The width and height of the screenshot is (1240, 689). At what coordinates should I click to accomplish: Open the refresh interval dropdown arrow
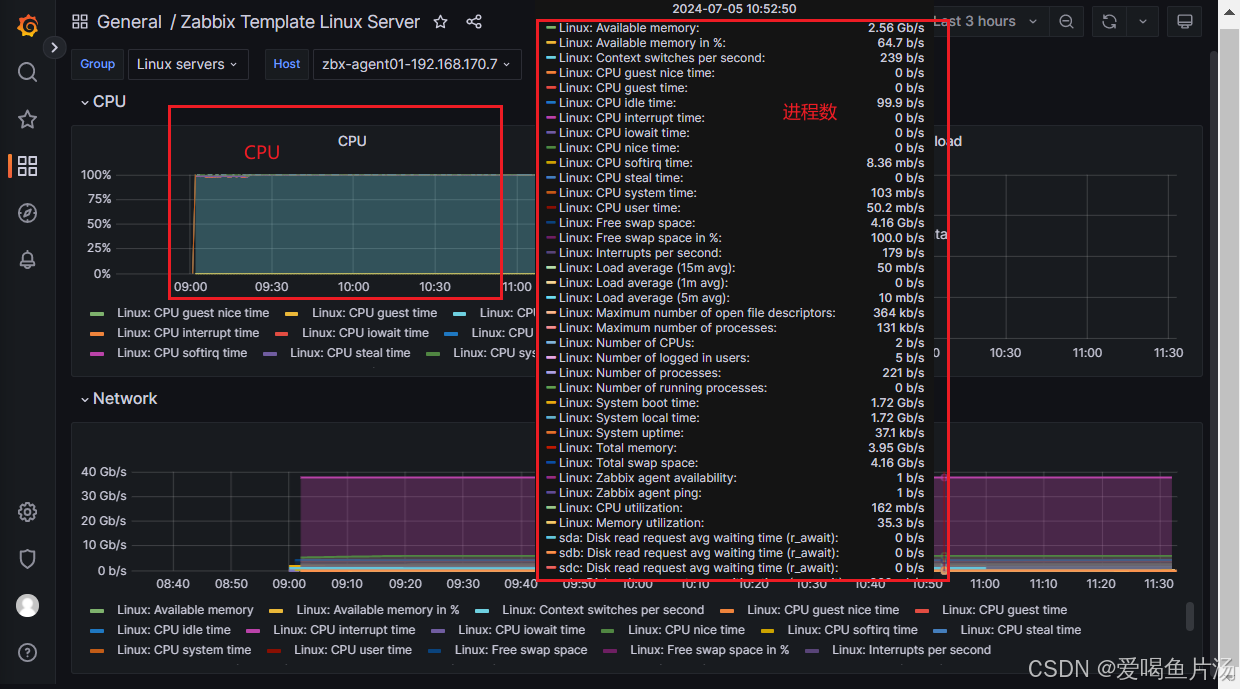(x=1143, y=22)
